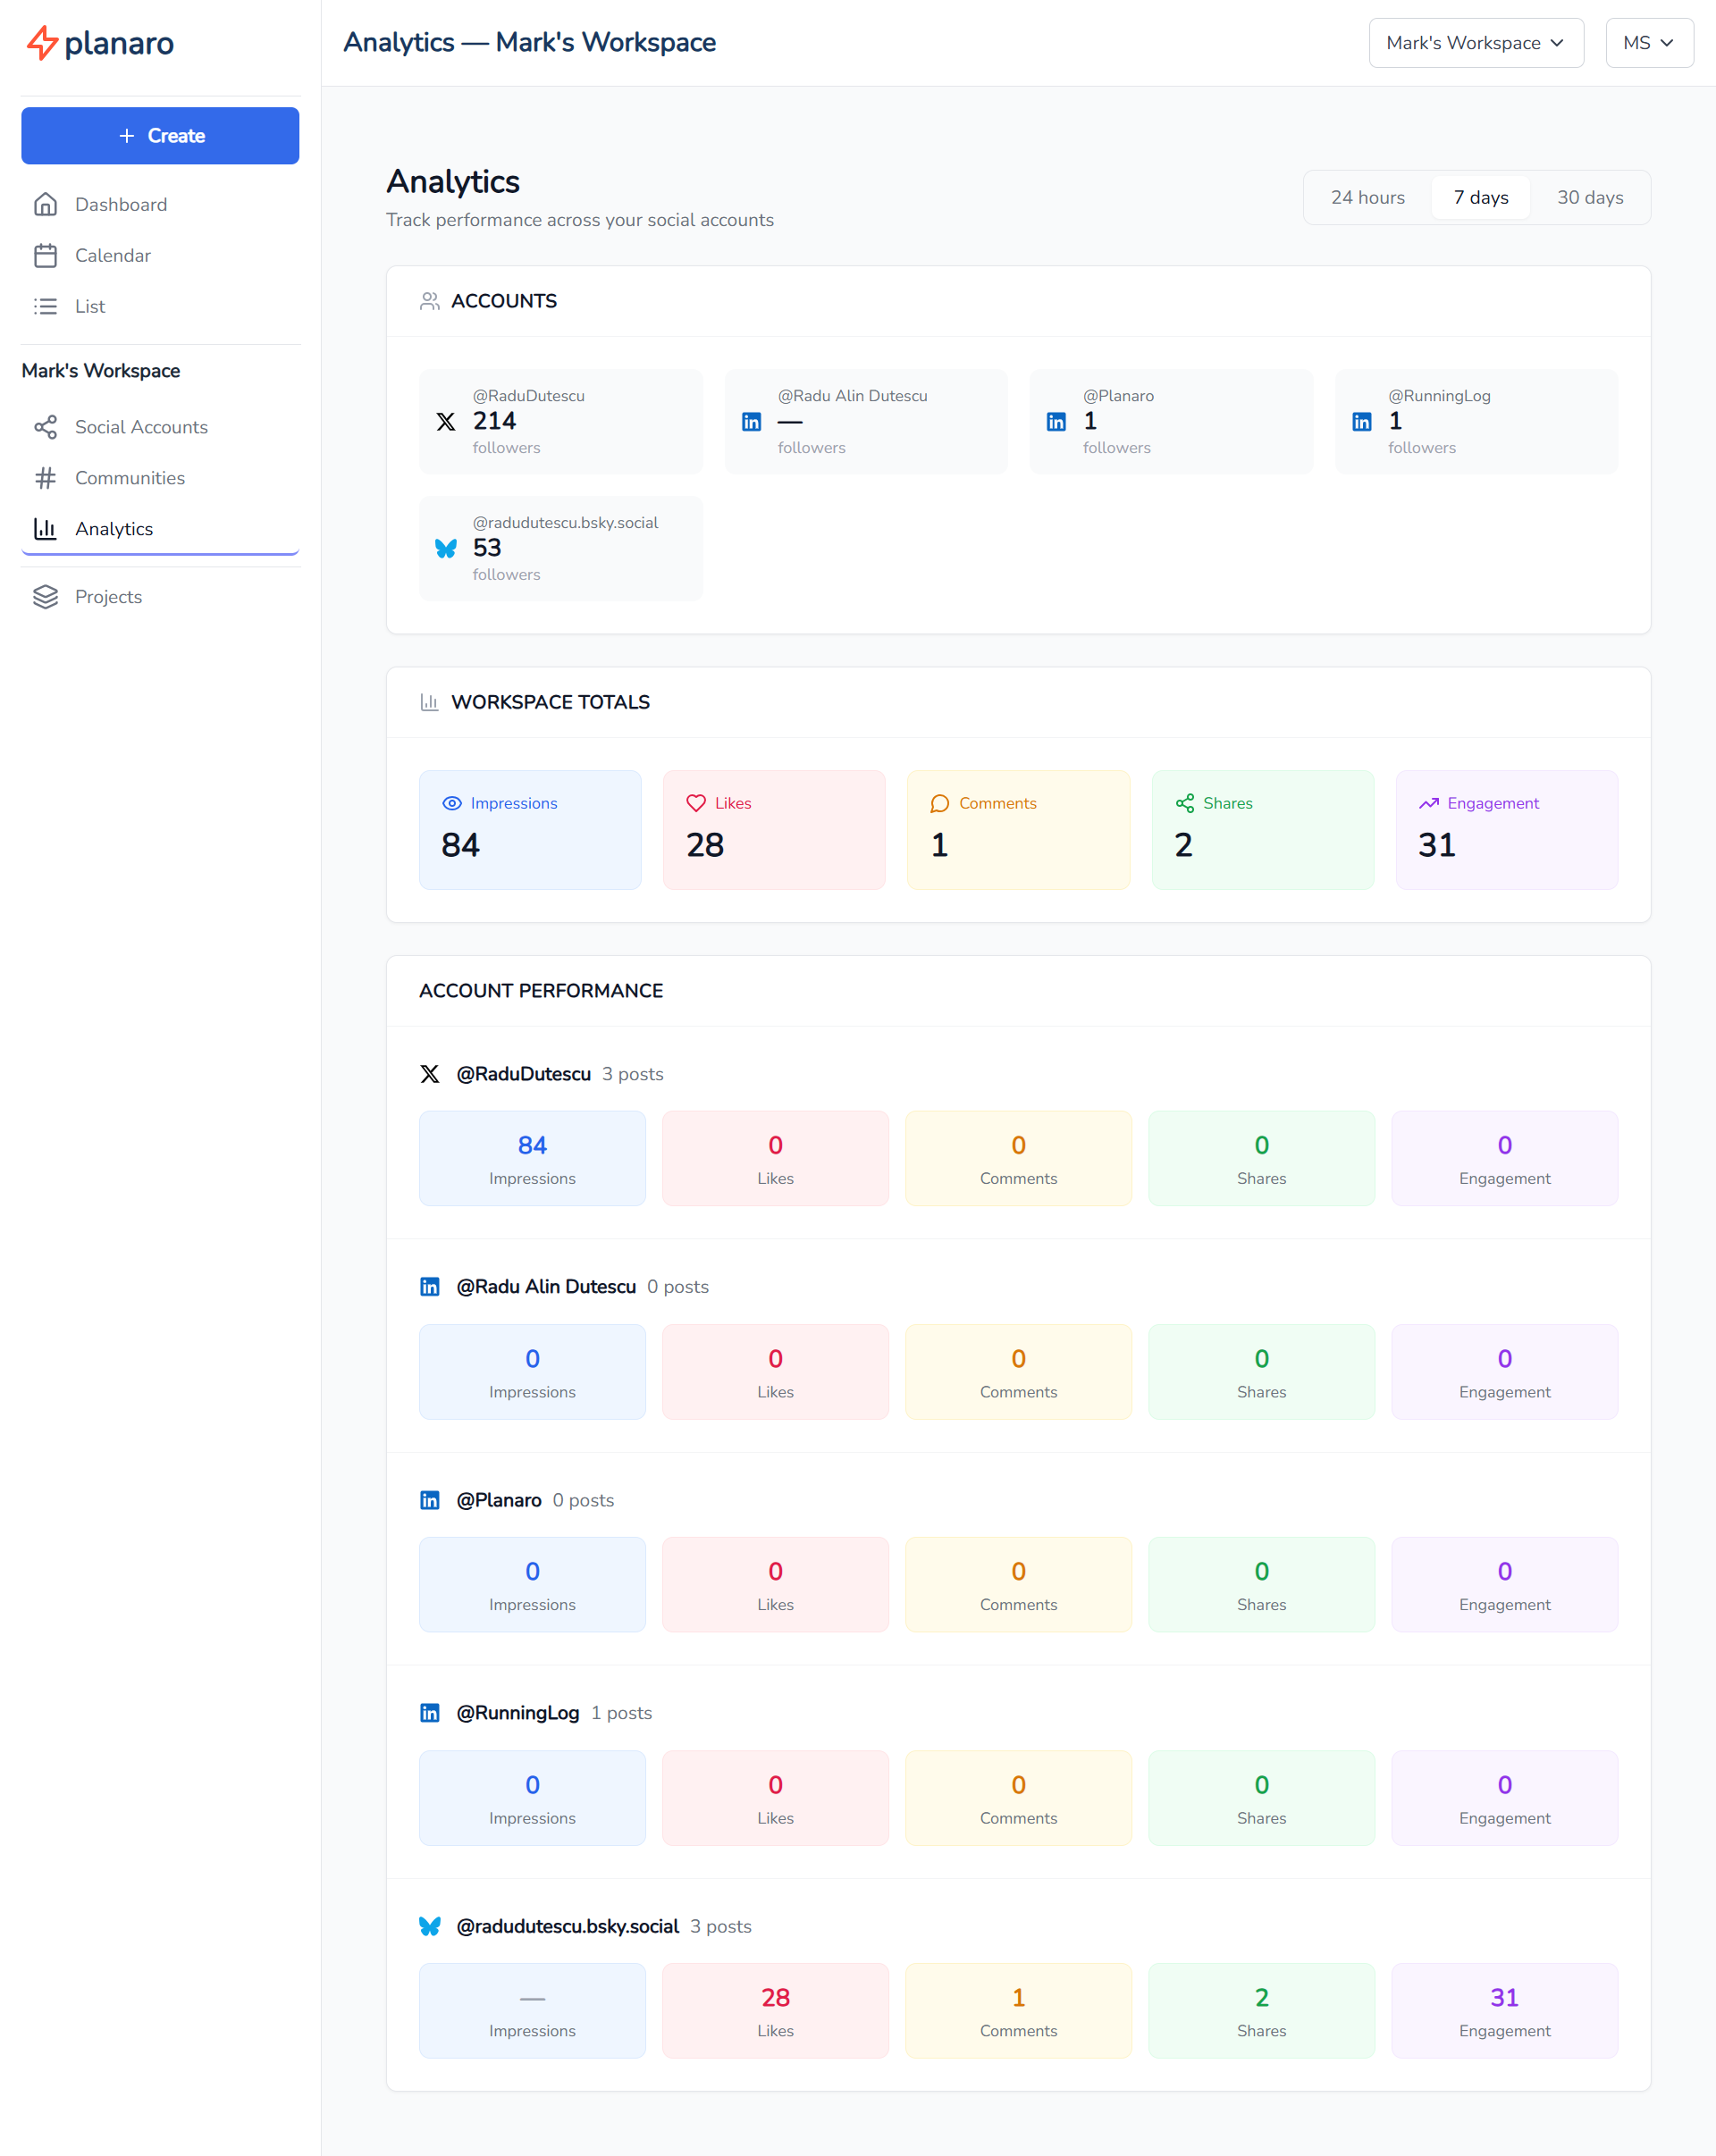The image size is (1716, 2156).
Task: Click the Impressions total card showing 84
Action: point(530,830)
